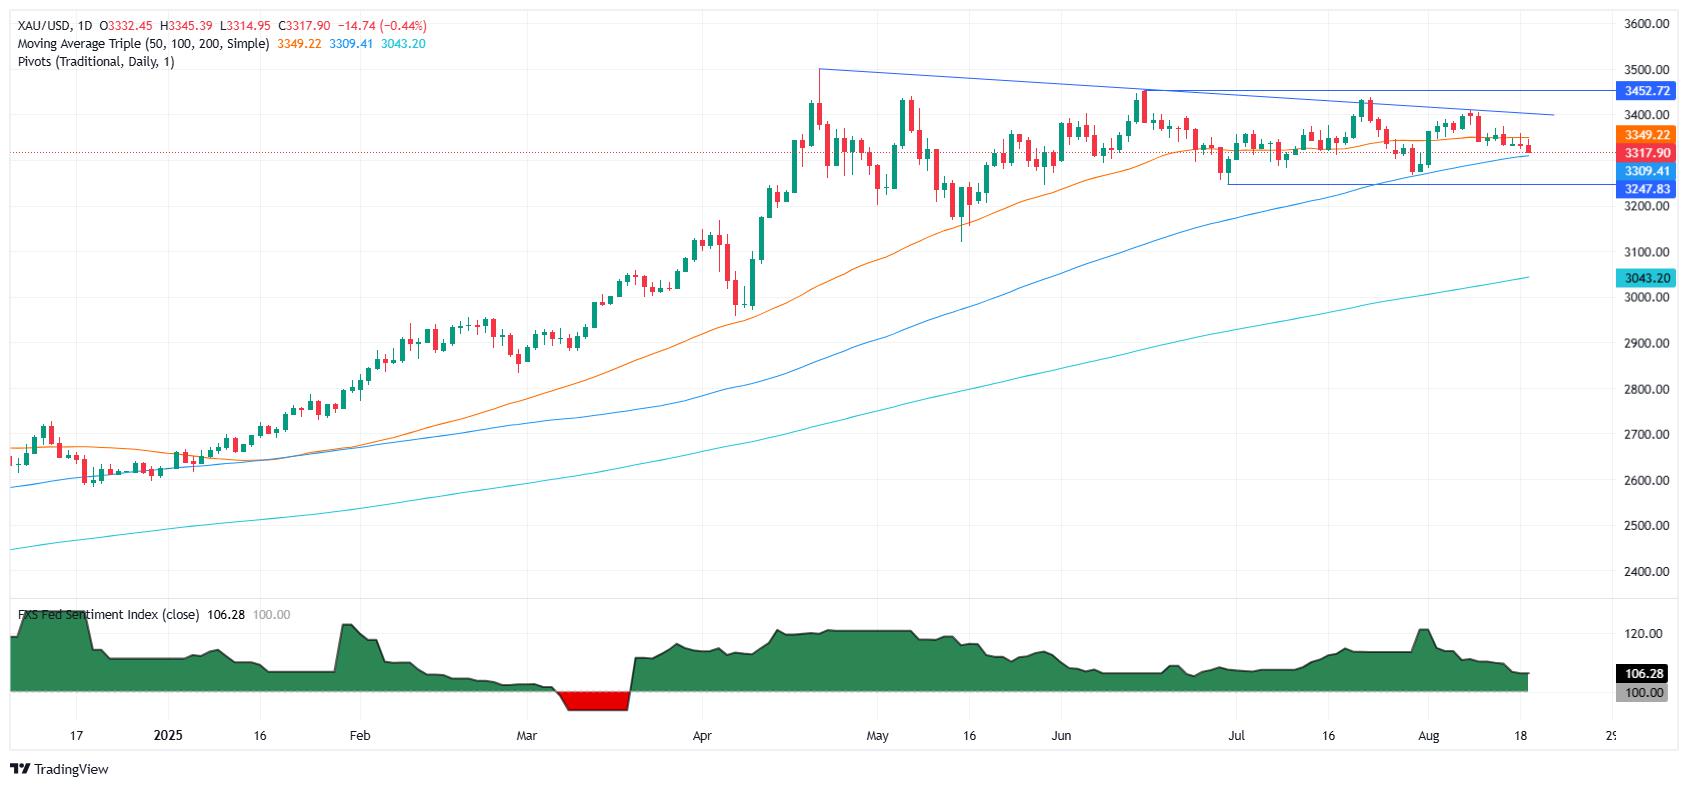Image resolution: width=1688 pixels, height=787 pixels.
Task: Click the TradingView logo
Action: click(59, 769)
